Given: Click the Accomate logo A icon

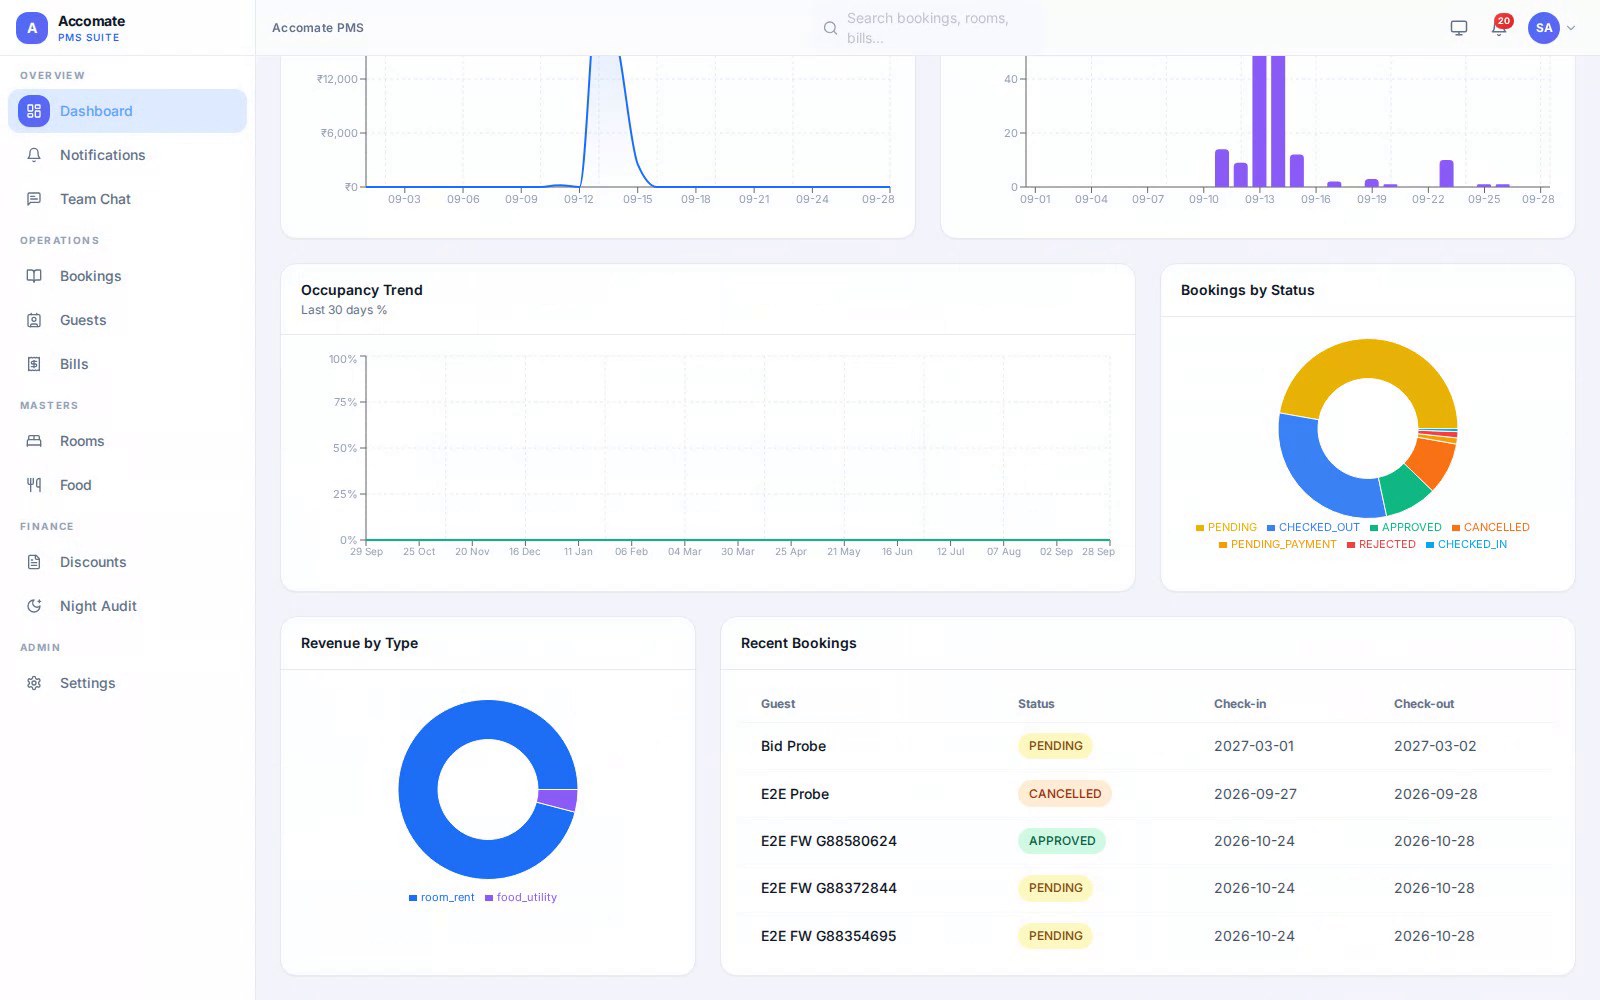Looking at the screenshot, I should pyautogui.click(x=32, y=28).
